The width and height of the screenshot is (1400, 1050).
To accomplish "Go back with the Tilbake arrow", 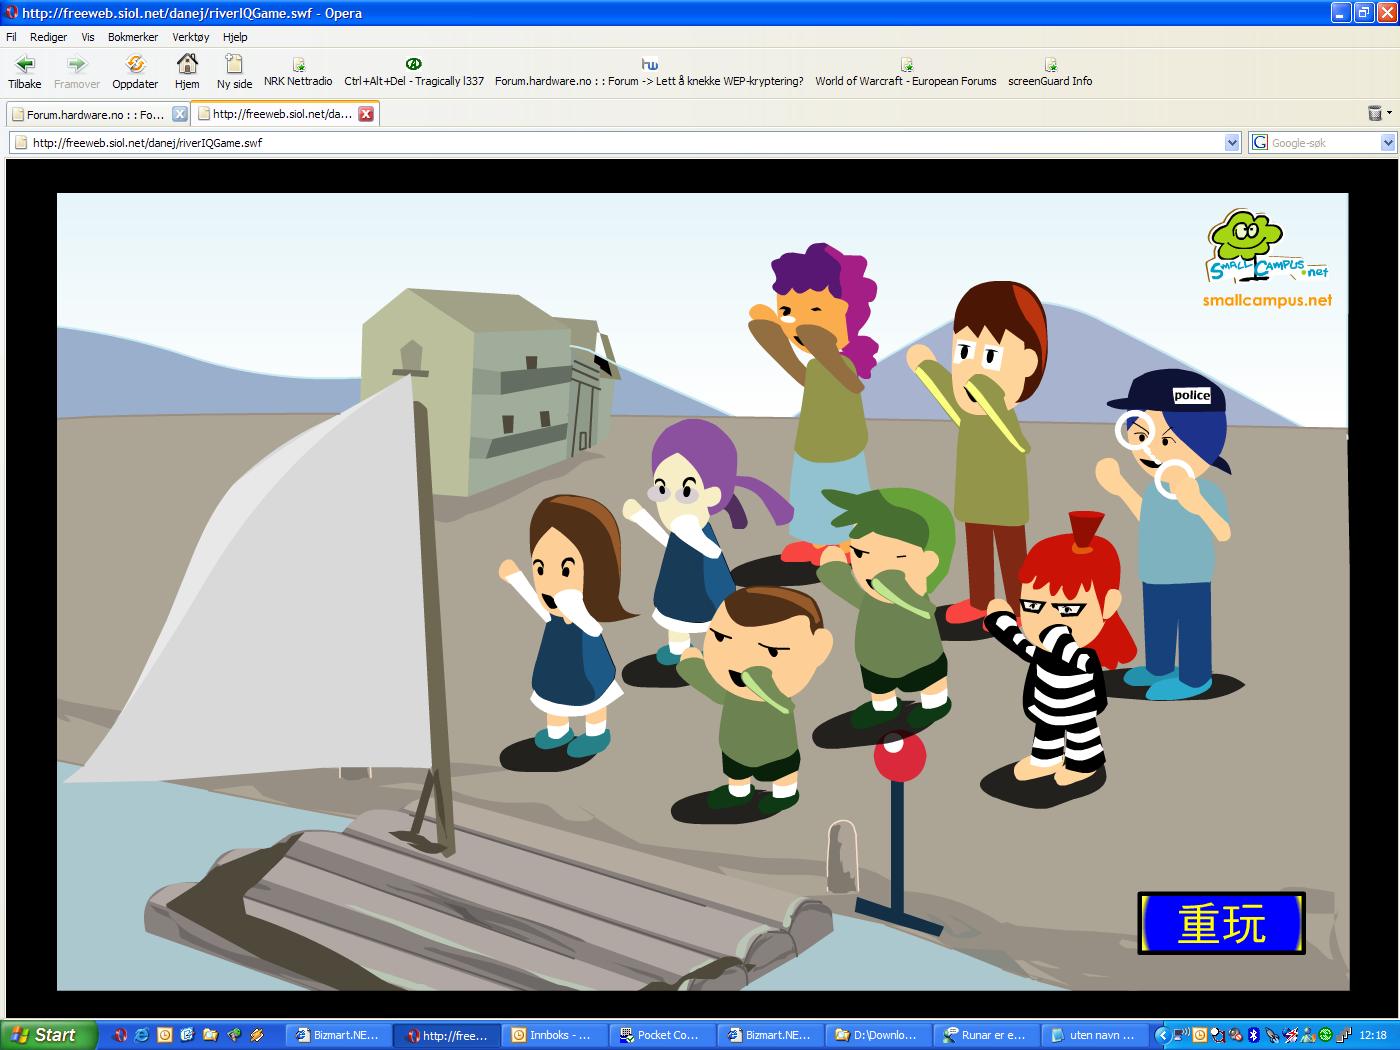I will point(25,72).
